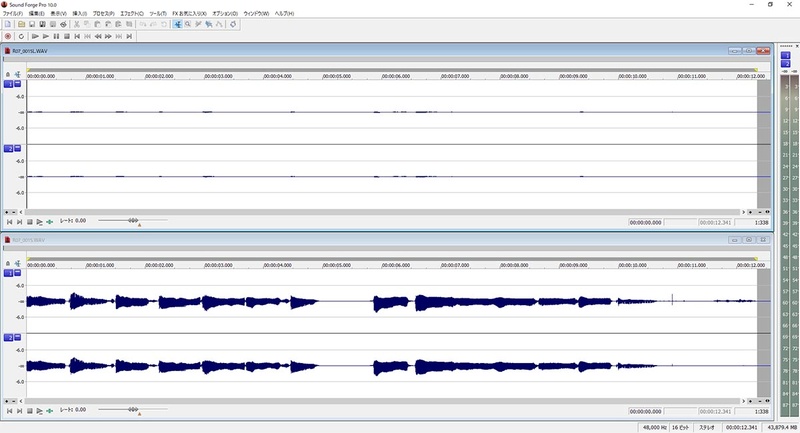Image resolution: width=800 pixels, height=433 pixels.
Task: Click the green Play Normal icon in the lower window
Action: pyautogui.click(x=49, y=411)
